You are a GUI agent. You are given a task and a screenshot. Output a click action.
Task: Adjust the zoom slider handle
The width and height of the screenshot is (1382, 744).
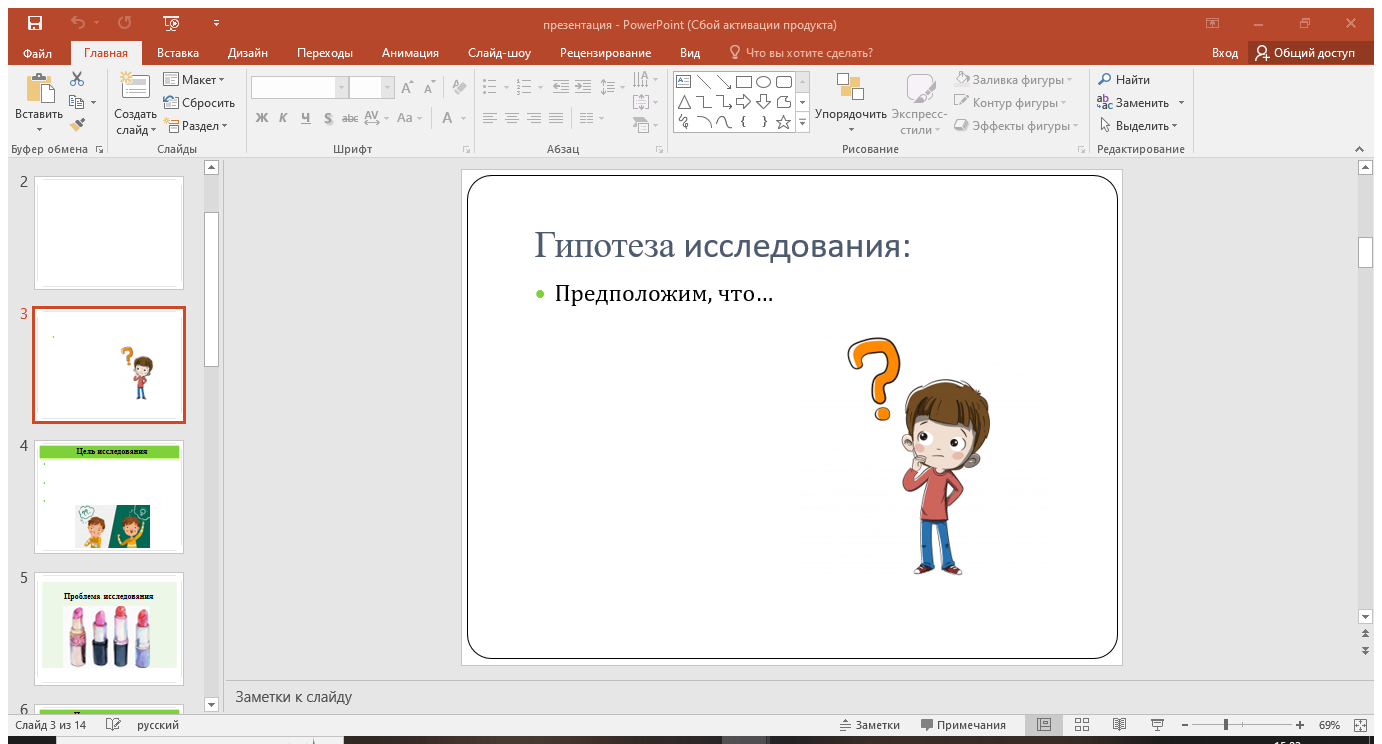click(x=1226, y=725)
